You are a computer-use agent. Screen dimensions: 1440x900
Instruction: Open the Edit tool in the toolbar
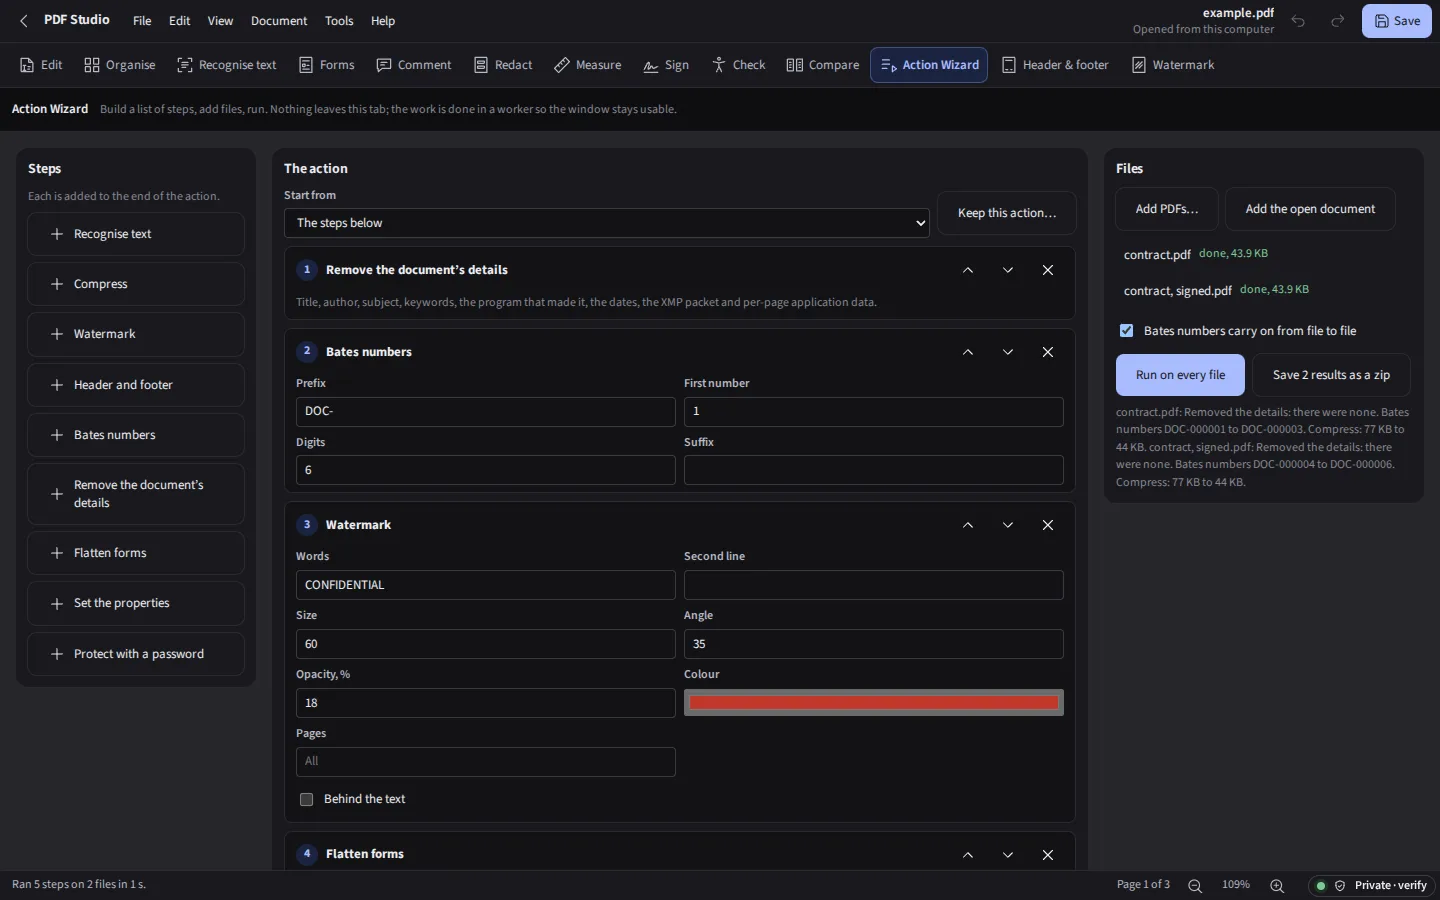click(x=41, y=65)
